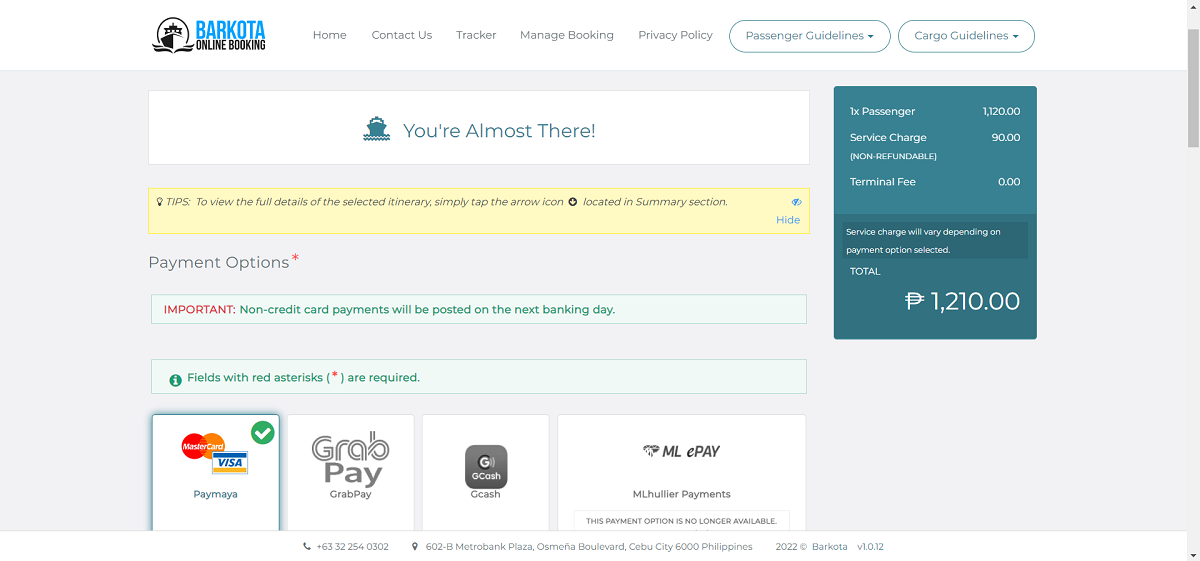Image resolution: width=1200 pixels, height=561 pixels.
Task: Click the Payment Options heading
Action: pyautogui.click(x=219, y=262)
